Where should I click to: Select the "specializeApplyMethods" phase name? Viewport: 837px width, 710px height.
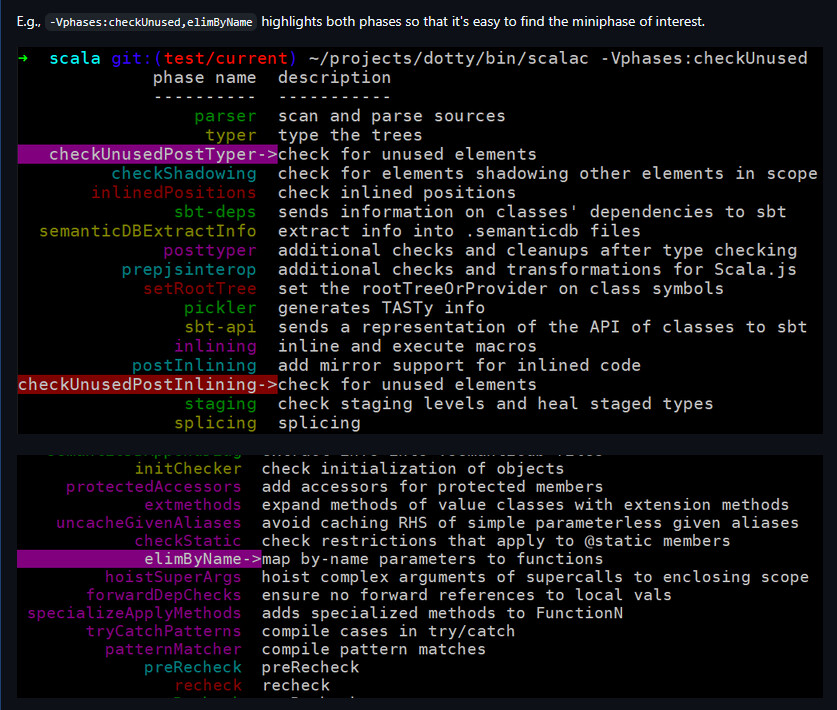(x=134, y=613)
